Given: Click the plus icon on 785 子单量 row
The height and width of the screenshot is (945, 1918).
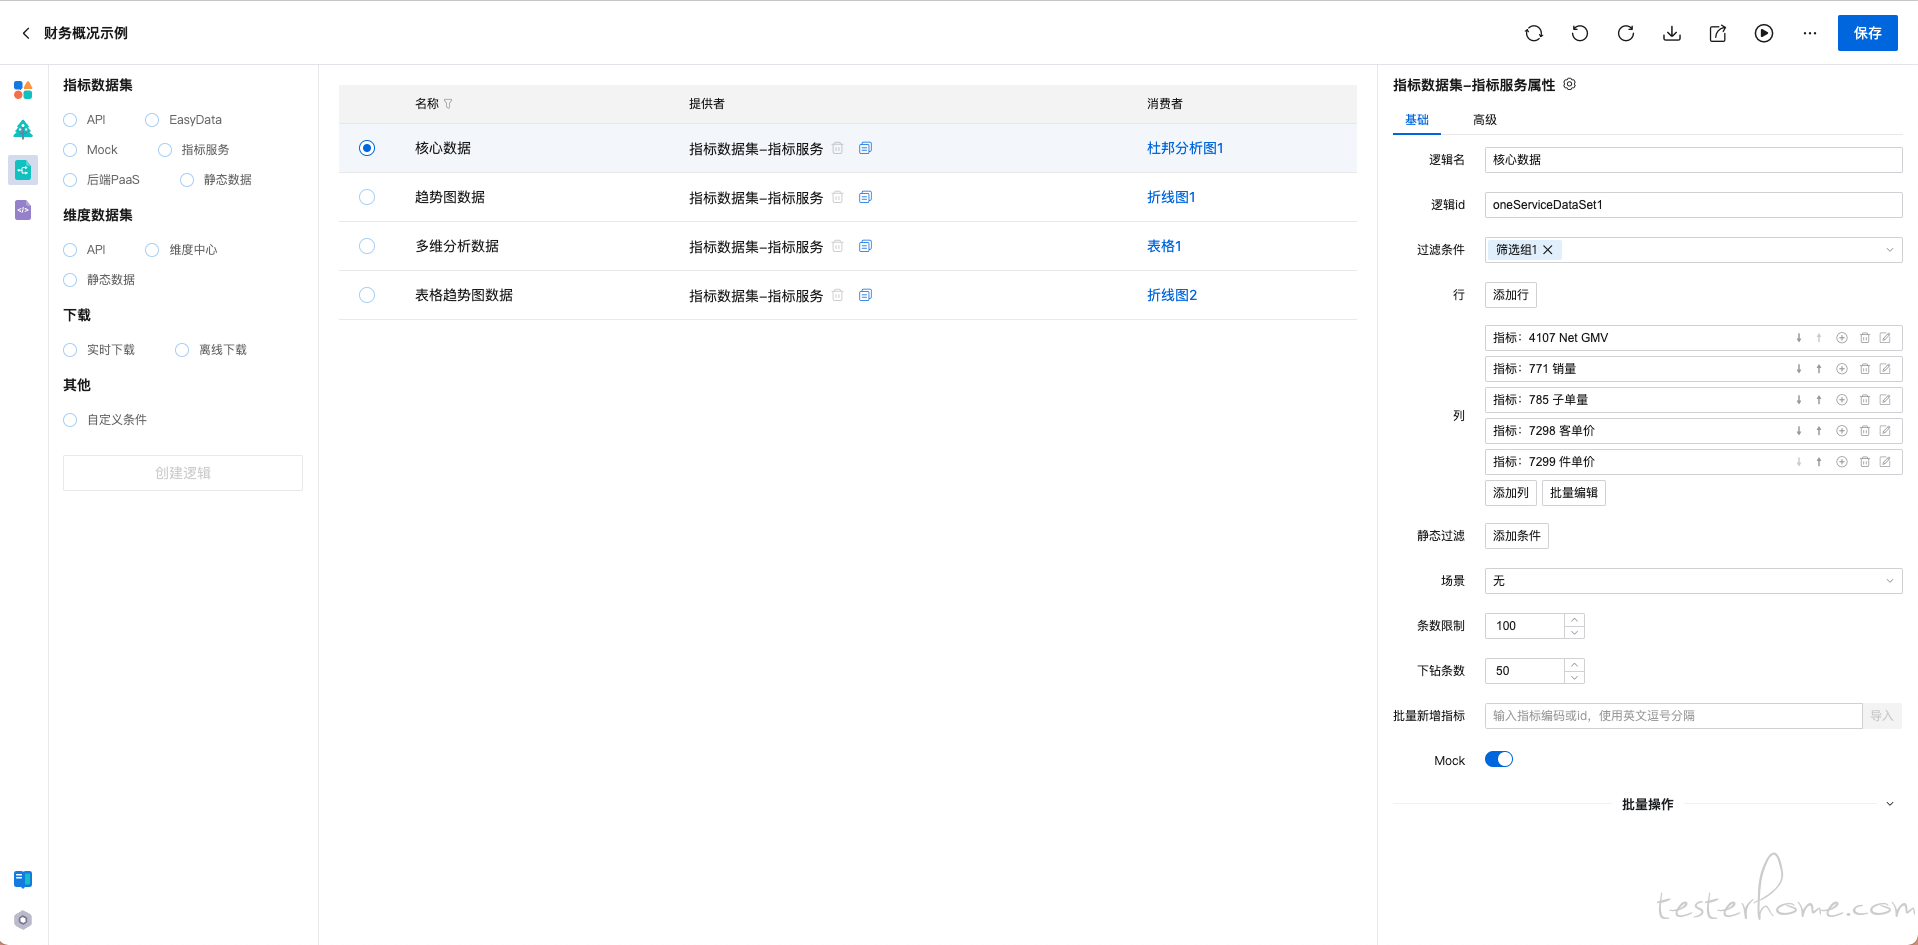Looking at the screenshot, I should (1842, 400).
